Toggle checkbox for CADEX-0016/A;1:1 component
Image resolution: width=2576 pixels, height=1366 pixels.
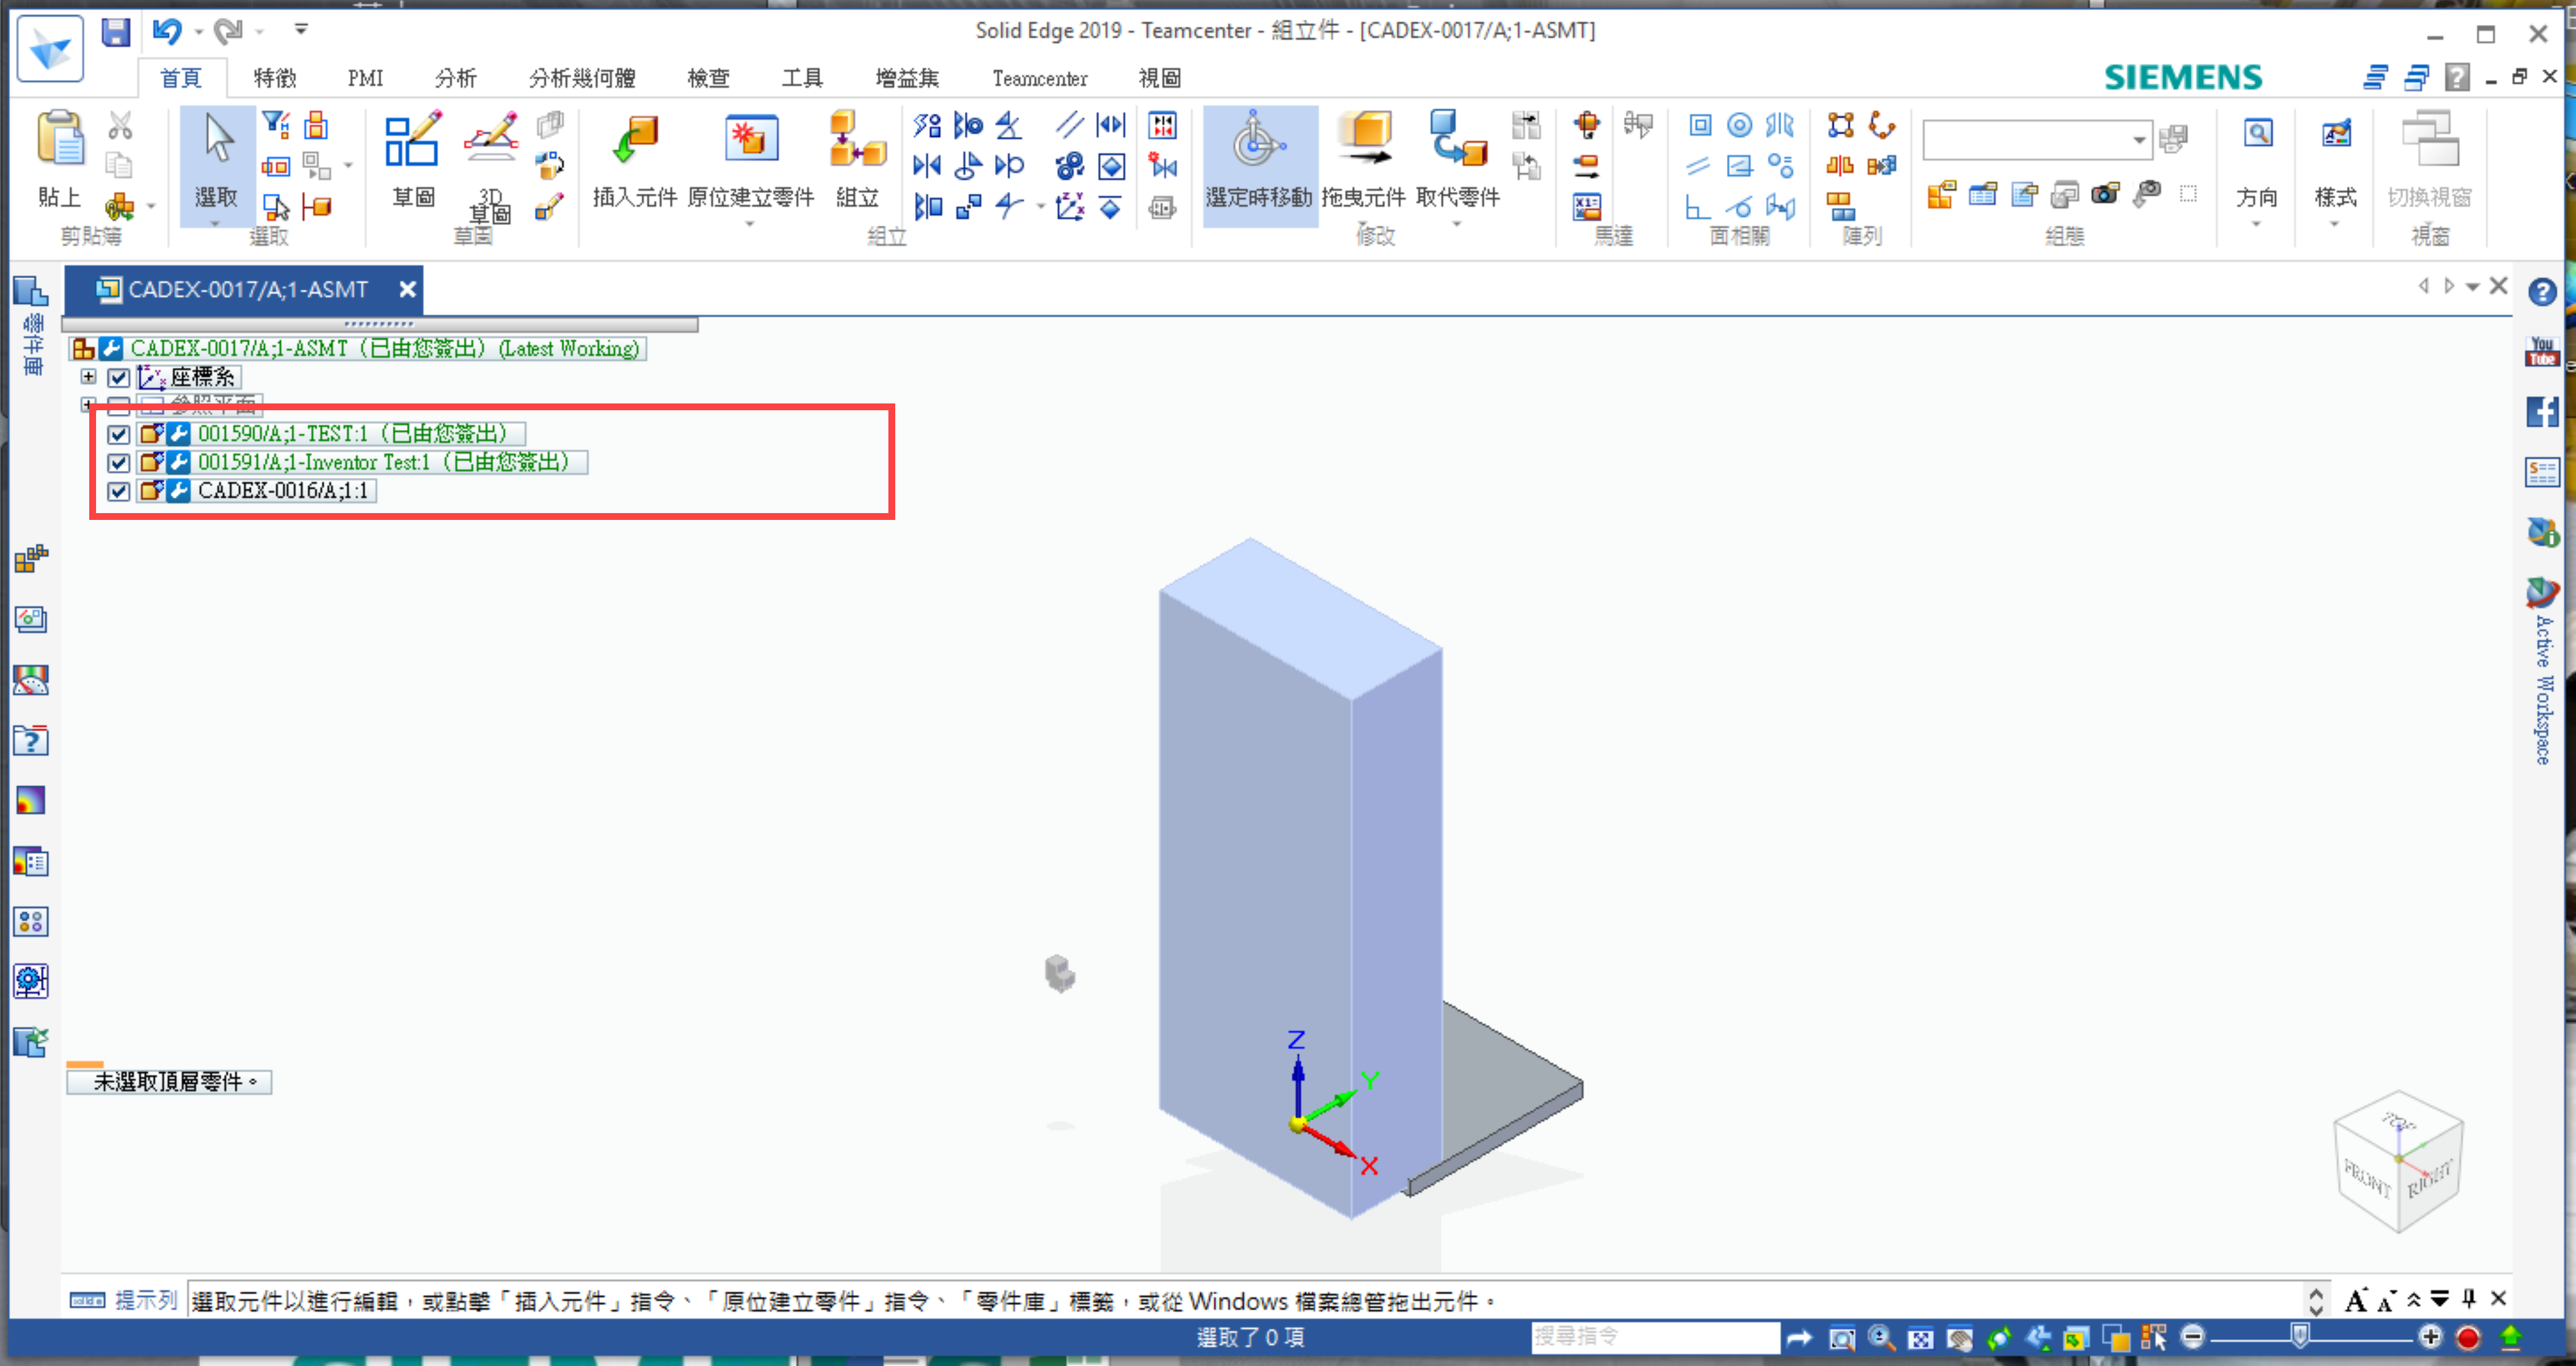tap(119, 491)
